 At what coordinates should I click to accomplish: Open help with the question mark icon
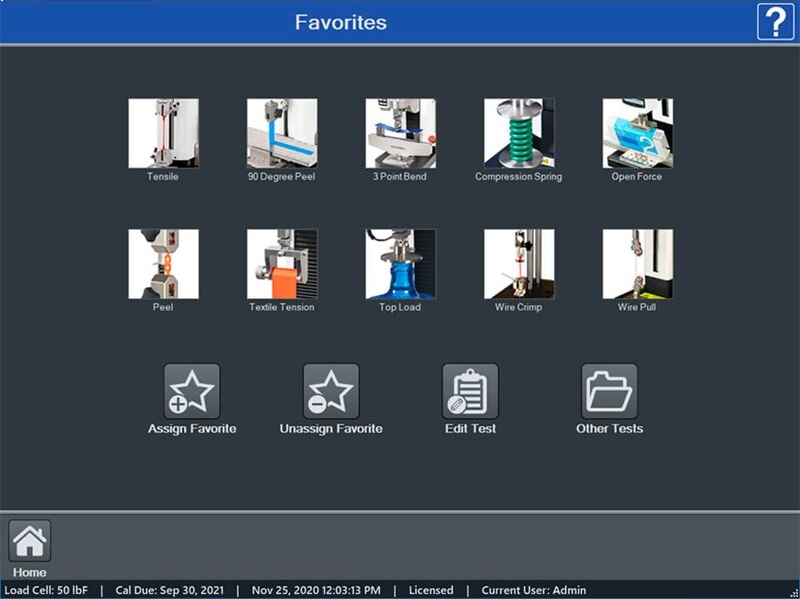775,22
